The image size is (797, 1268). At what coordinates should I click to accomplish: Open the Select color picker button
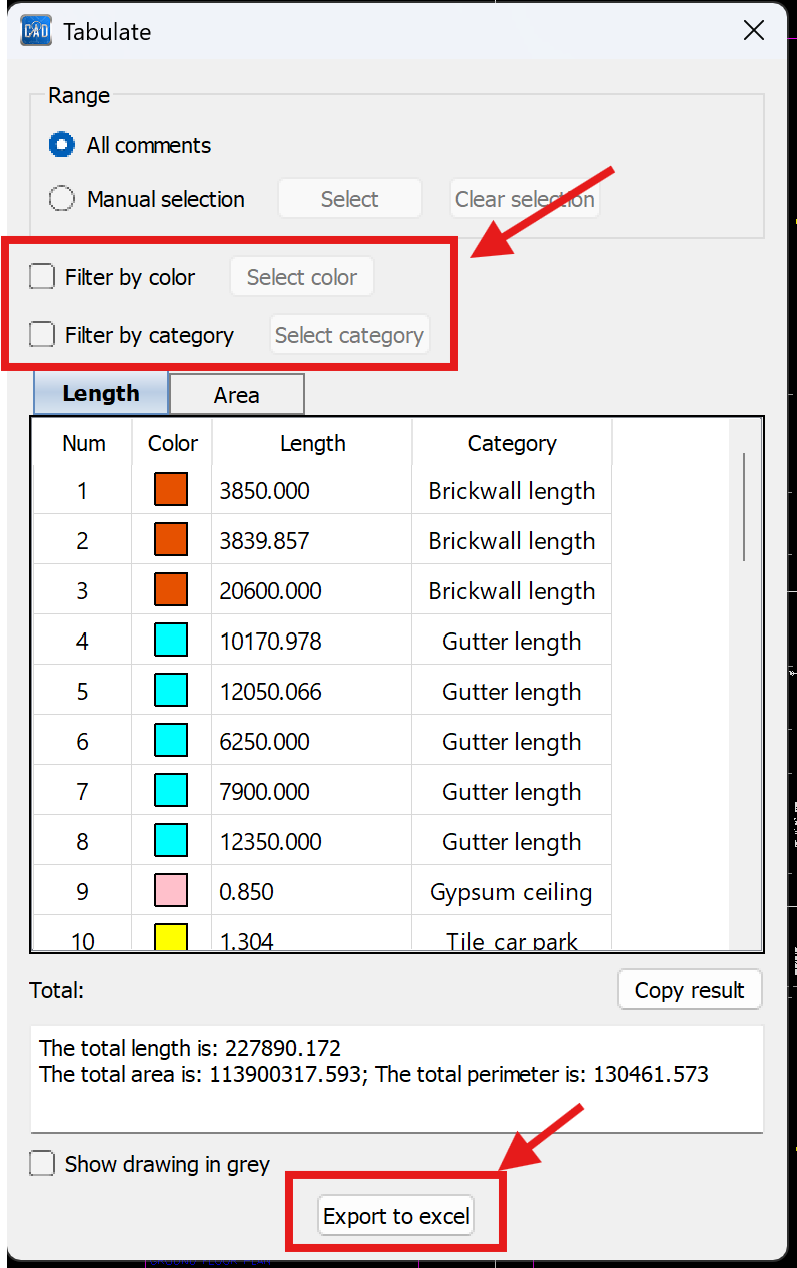point(301,277)
